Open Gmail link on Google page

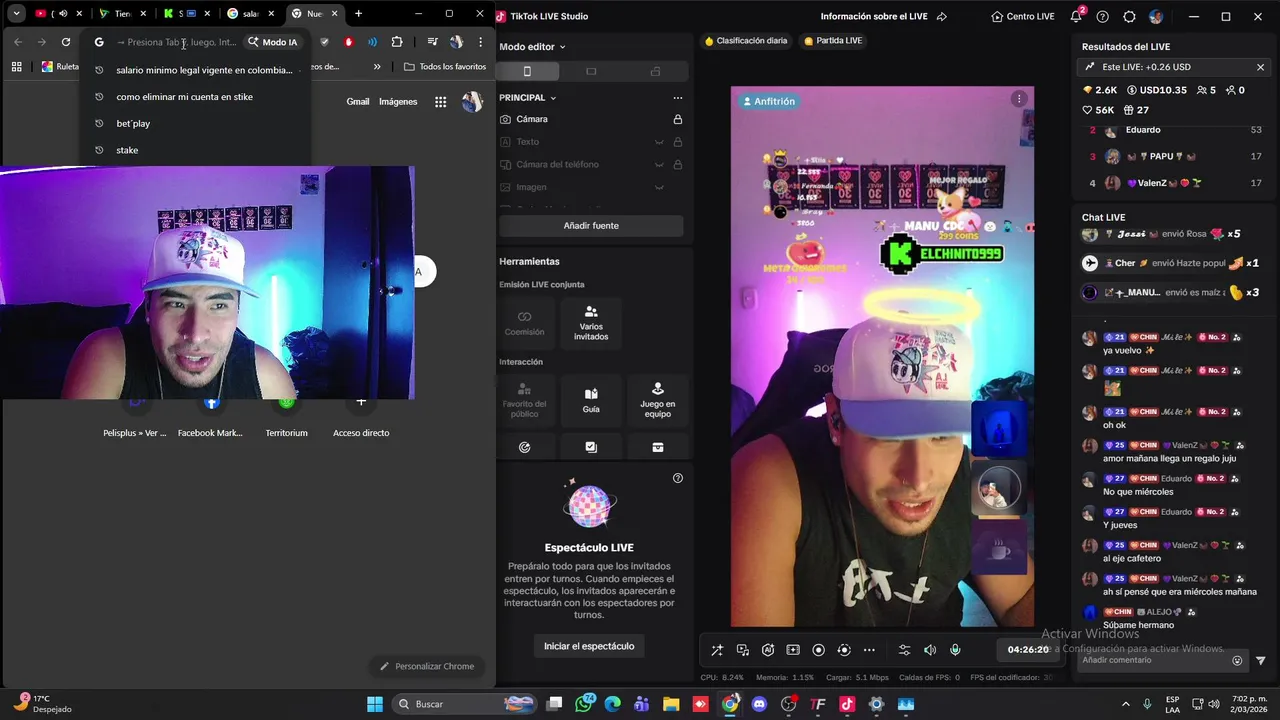click(358, 101)
